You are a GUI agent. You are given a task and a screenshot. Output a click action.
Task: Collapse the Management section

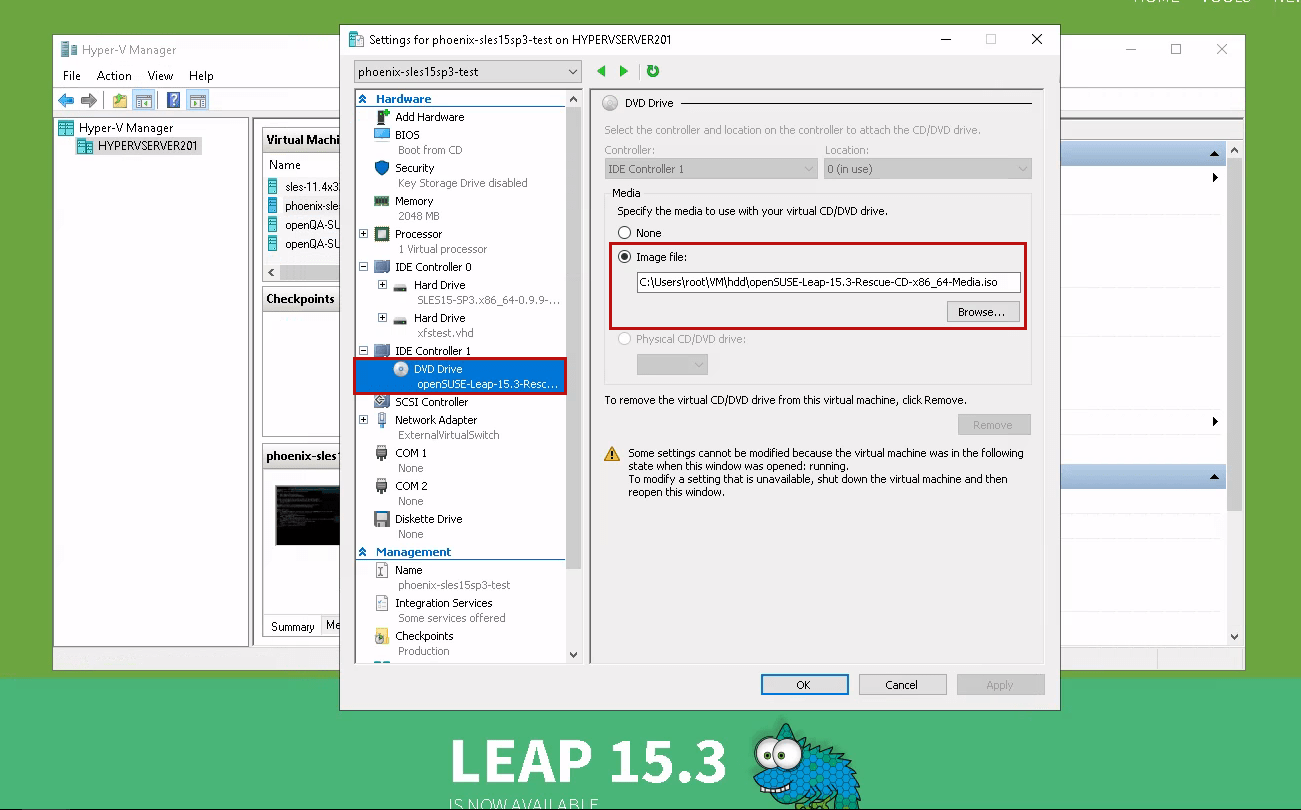[362, 551]
